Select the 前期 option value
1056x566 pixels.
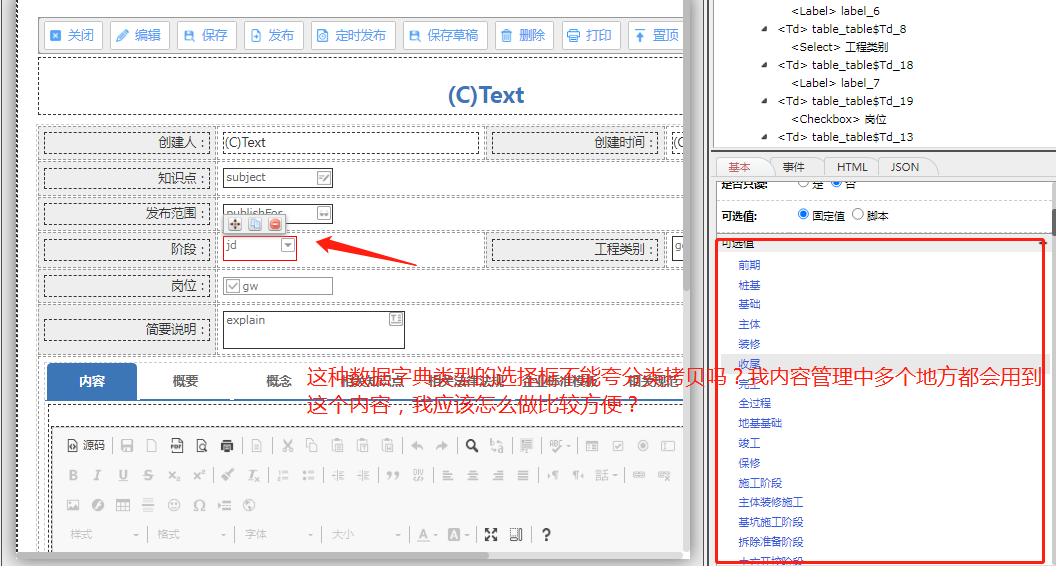click(x=749, y=265)
